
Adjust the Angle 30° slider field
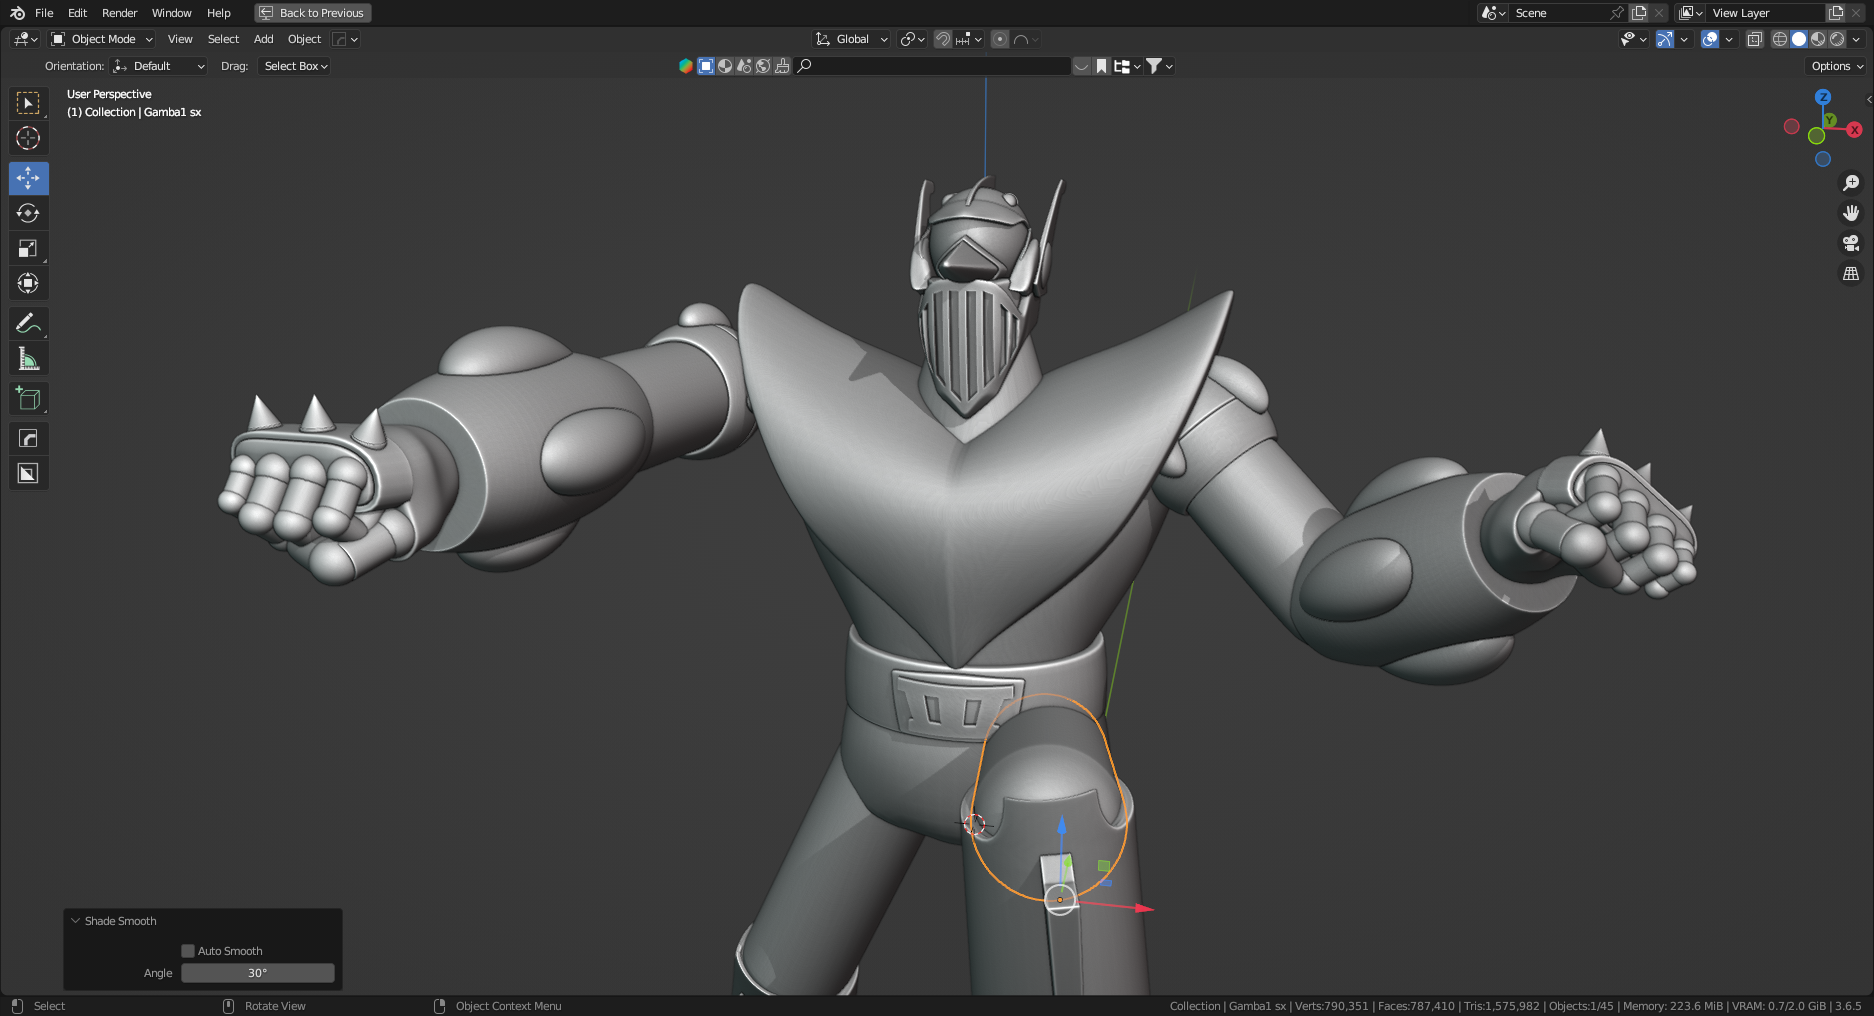(258, 973)
